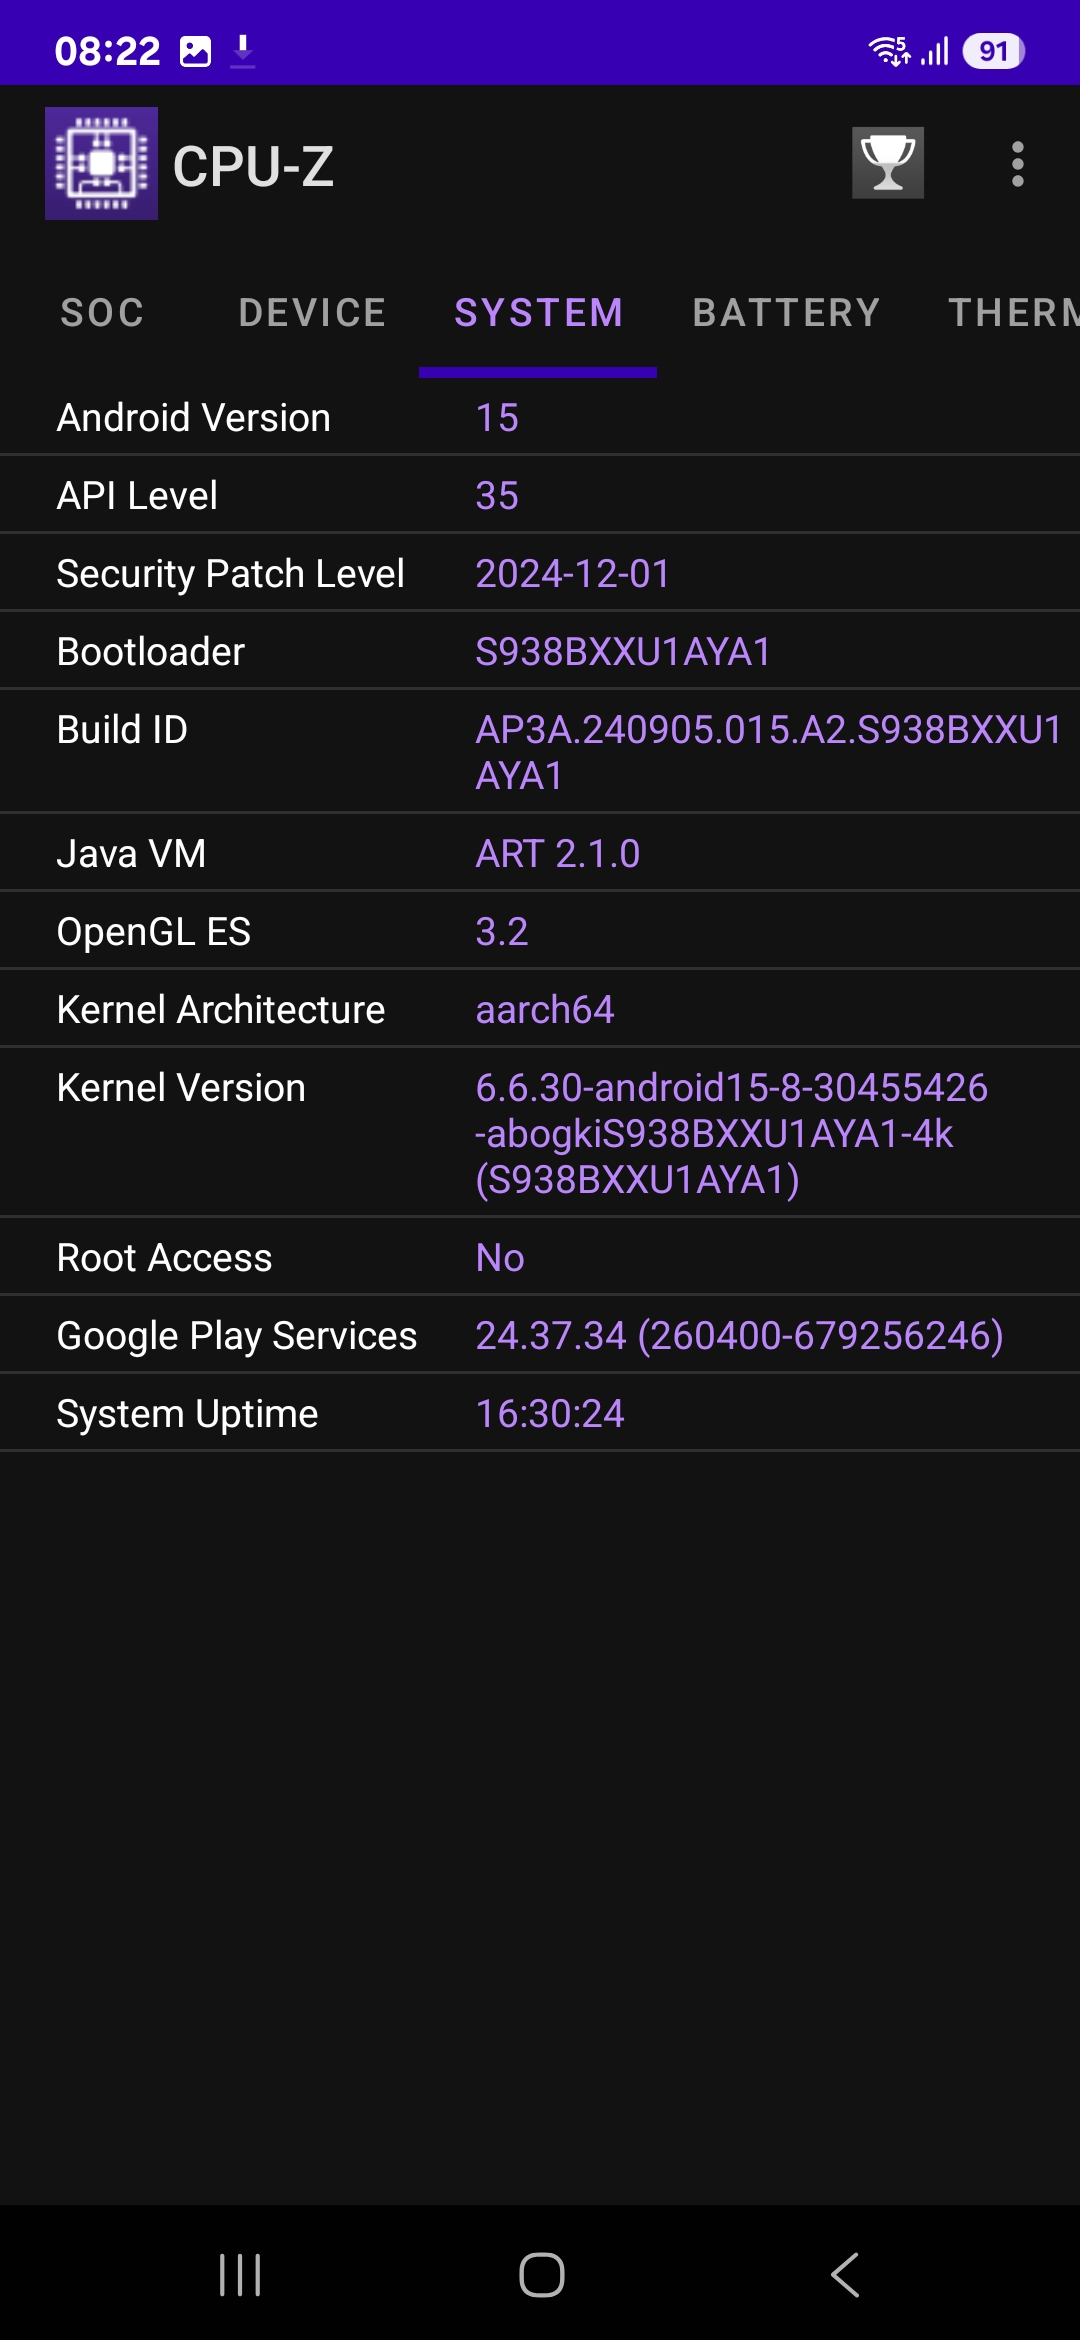Tap the battery indicator in status bar

[992, 51]
